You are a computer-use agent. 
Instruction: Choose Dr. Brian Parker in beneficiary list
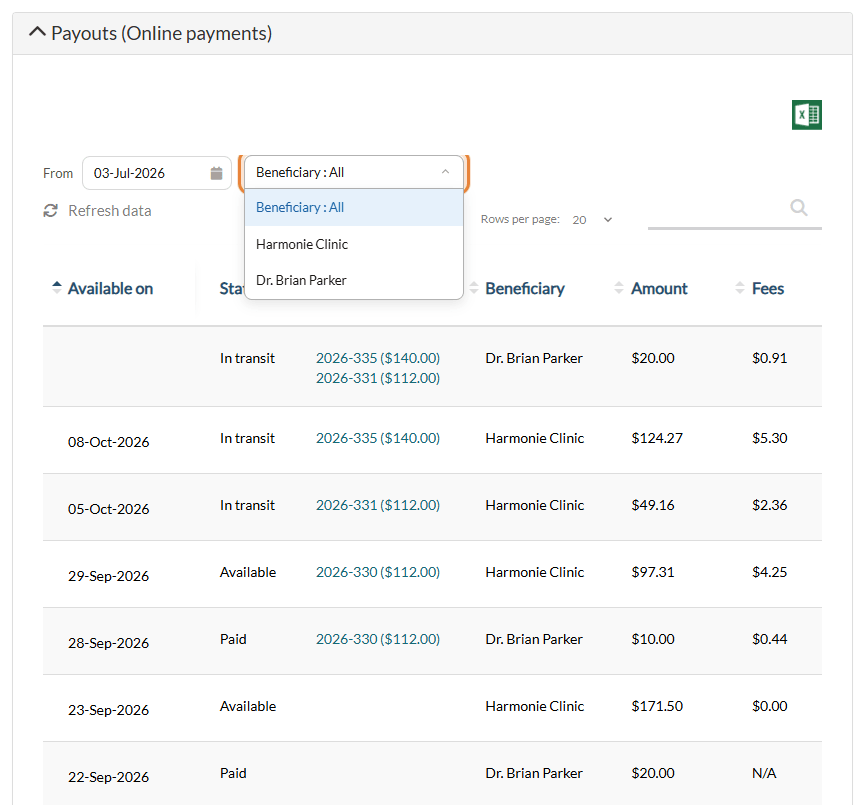(354, 280)
